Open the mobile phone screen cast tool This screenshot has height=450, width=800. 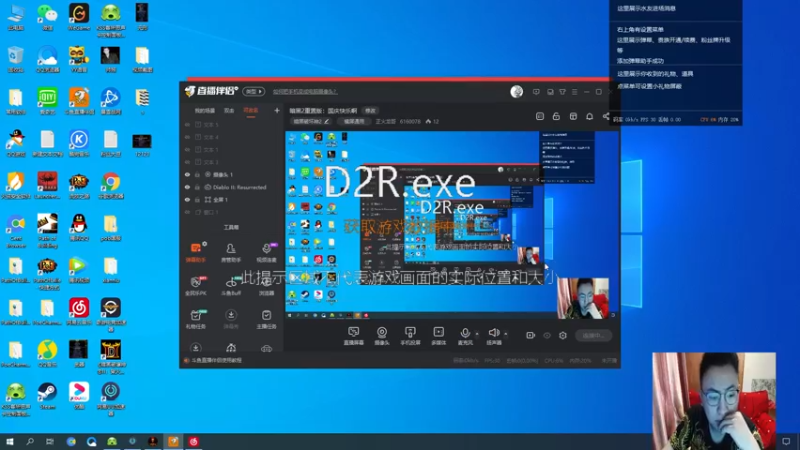(410, 336)
